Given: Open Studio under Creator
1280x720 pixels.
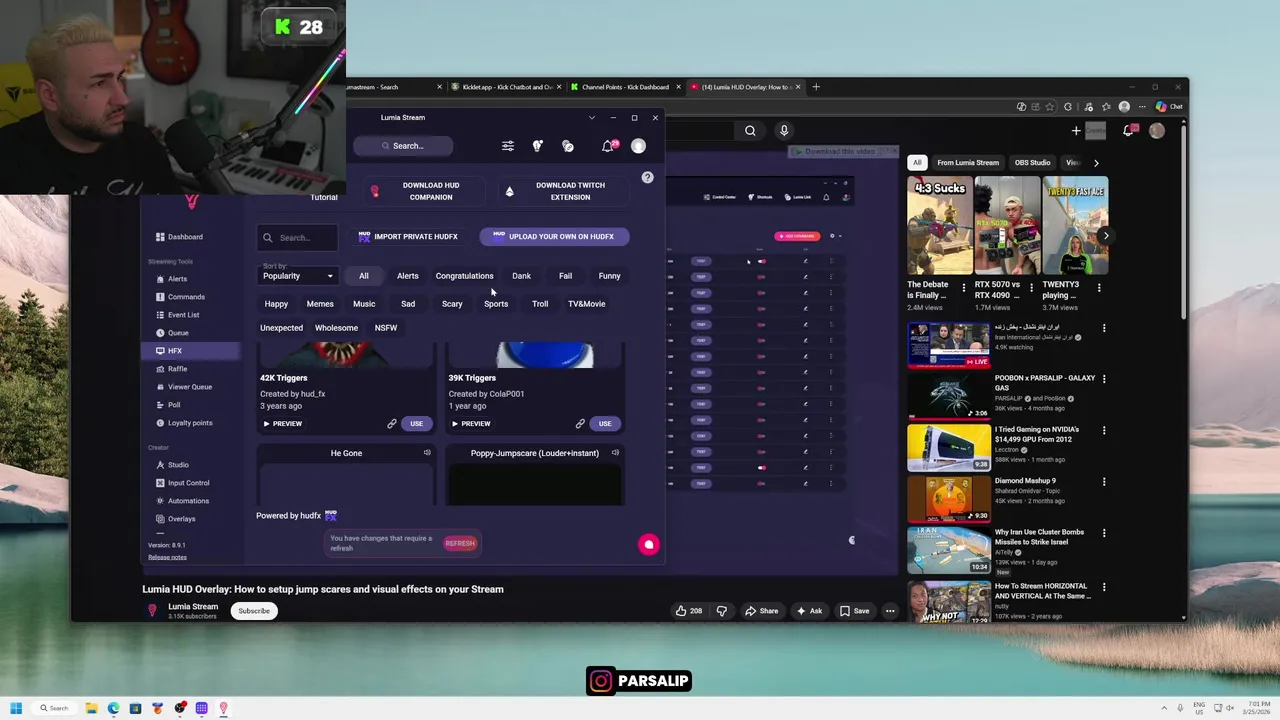Looking at the screenshot, I should coord(172,465).
